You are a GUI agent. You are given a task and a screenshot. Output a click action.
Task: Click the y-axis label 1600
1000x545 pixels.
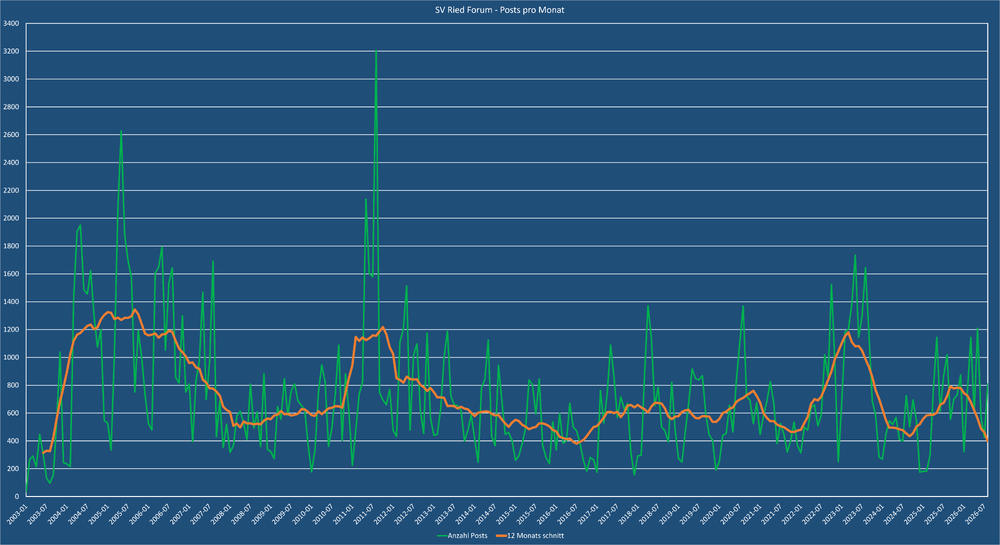coord(11,274)
